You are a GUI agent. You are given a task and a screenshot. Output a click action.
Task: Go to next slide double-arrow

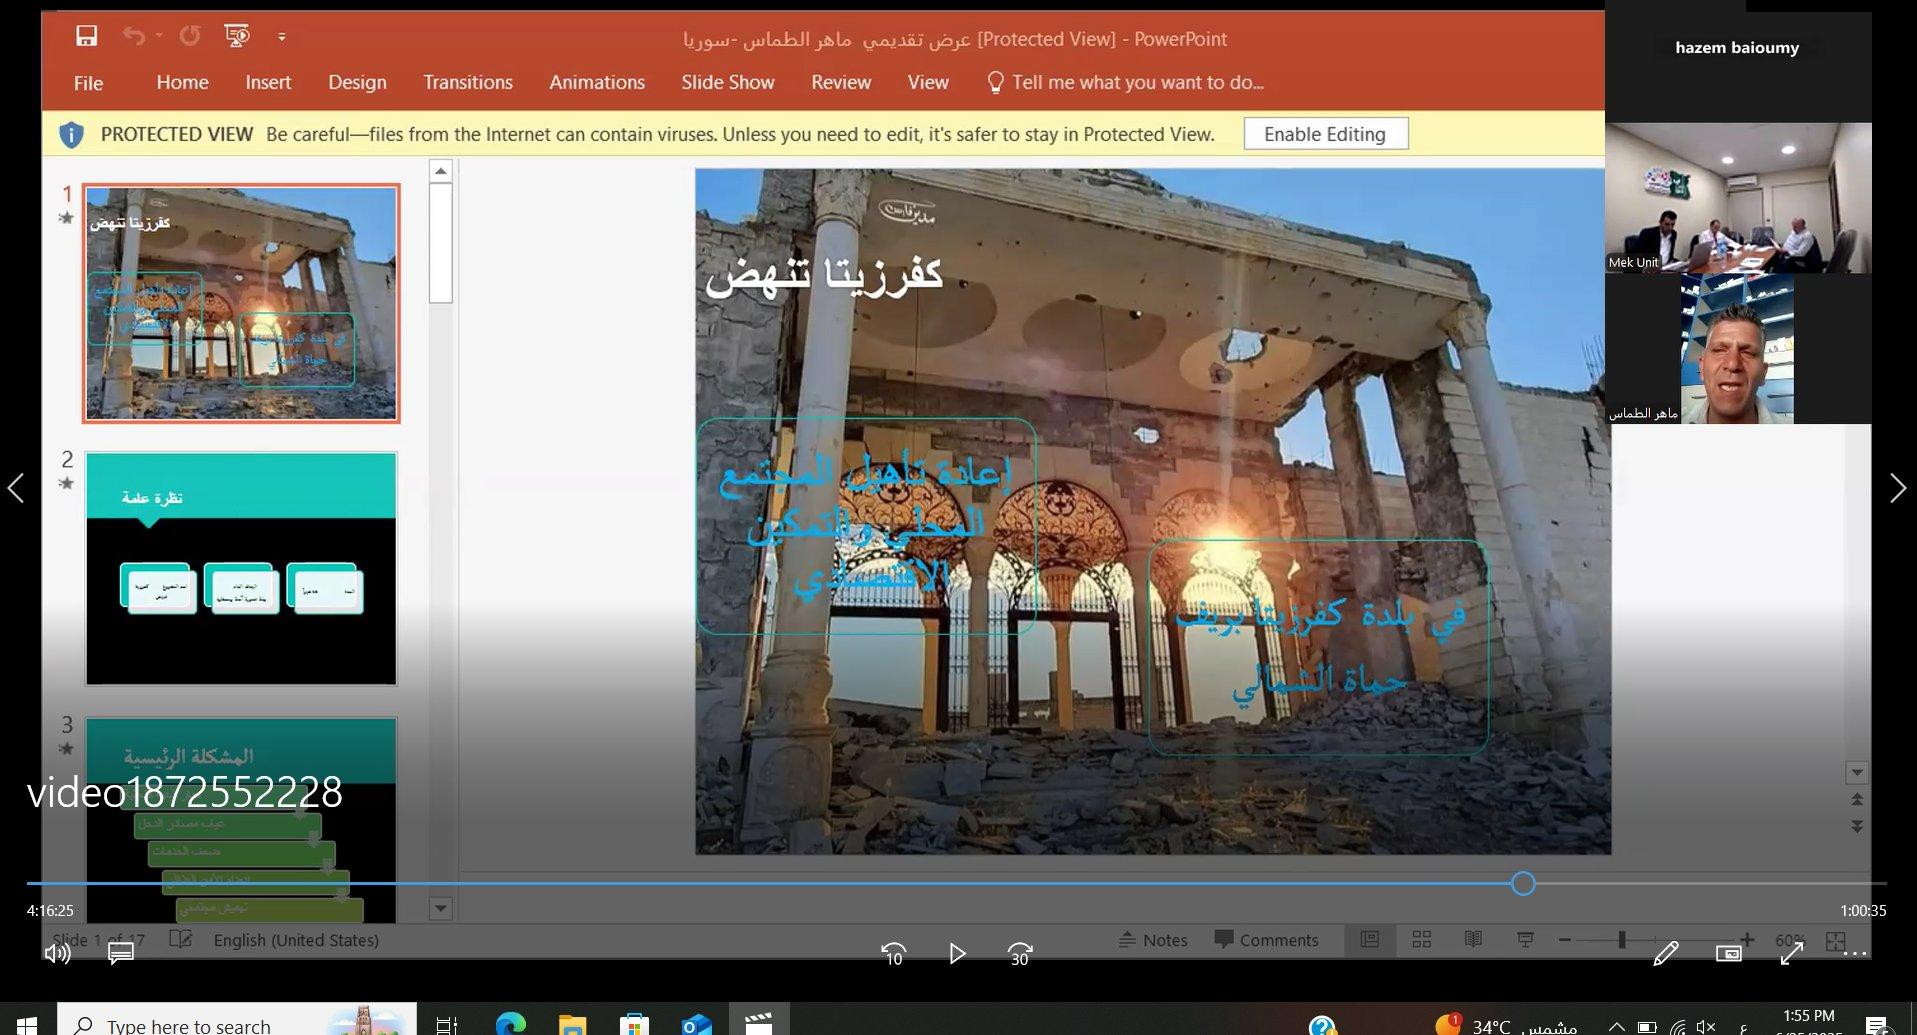tap(1857, 827)
